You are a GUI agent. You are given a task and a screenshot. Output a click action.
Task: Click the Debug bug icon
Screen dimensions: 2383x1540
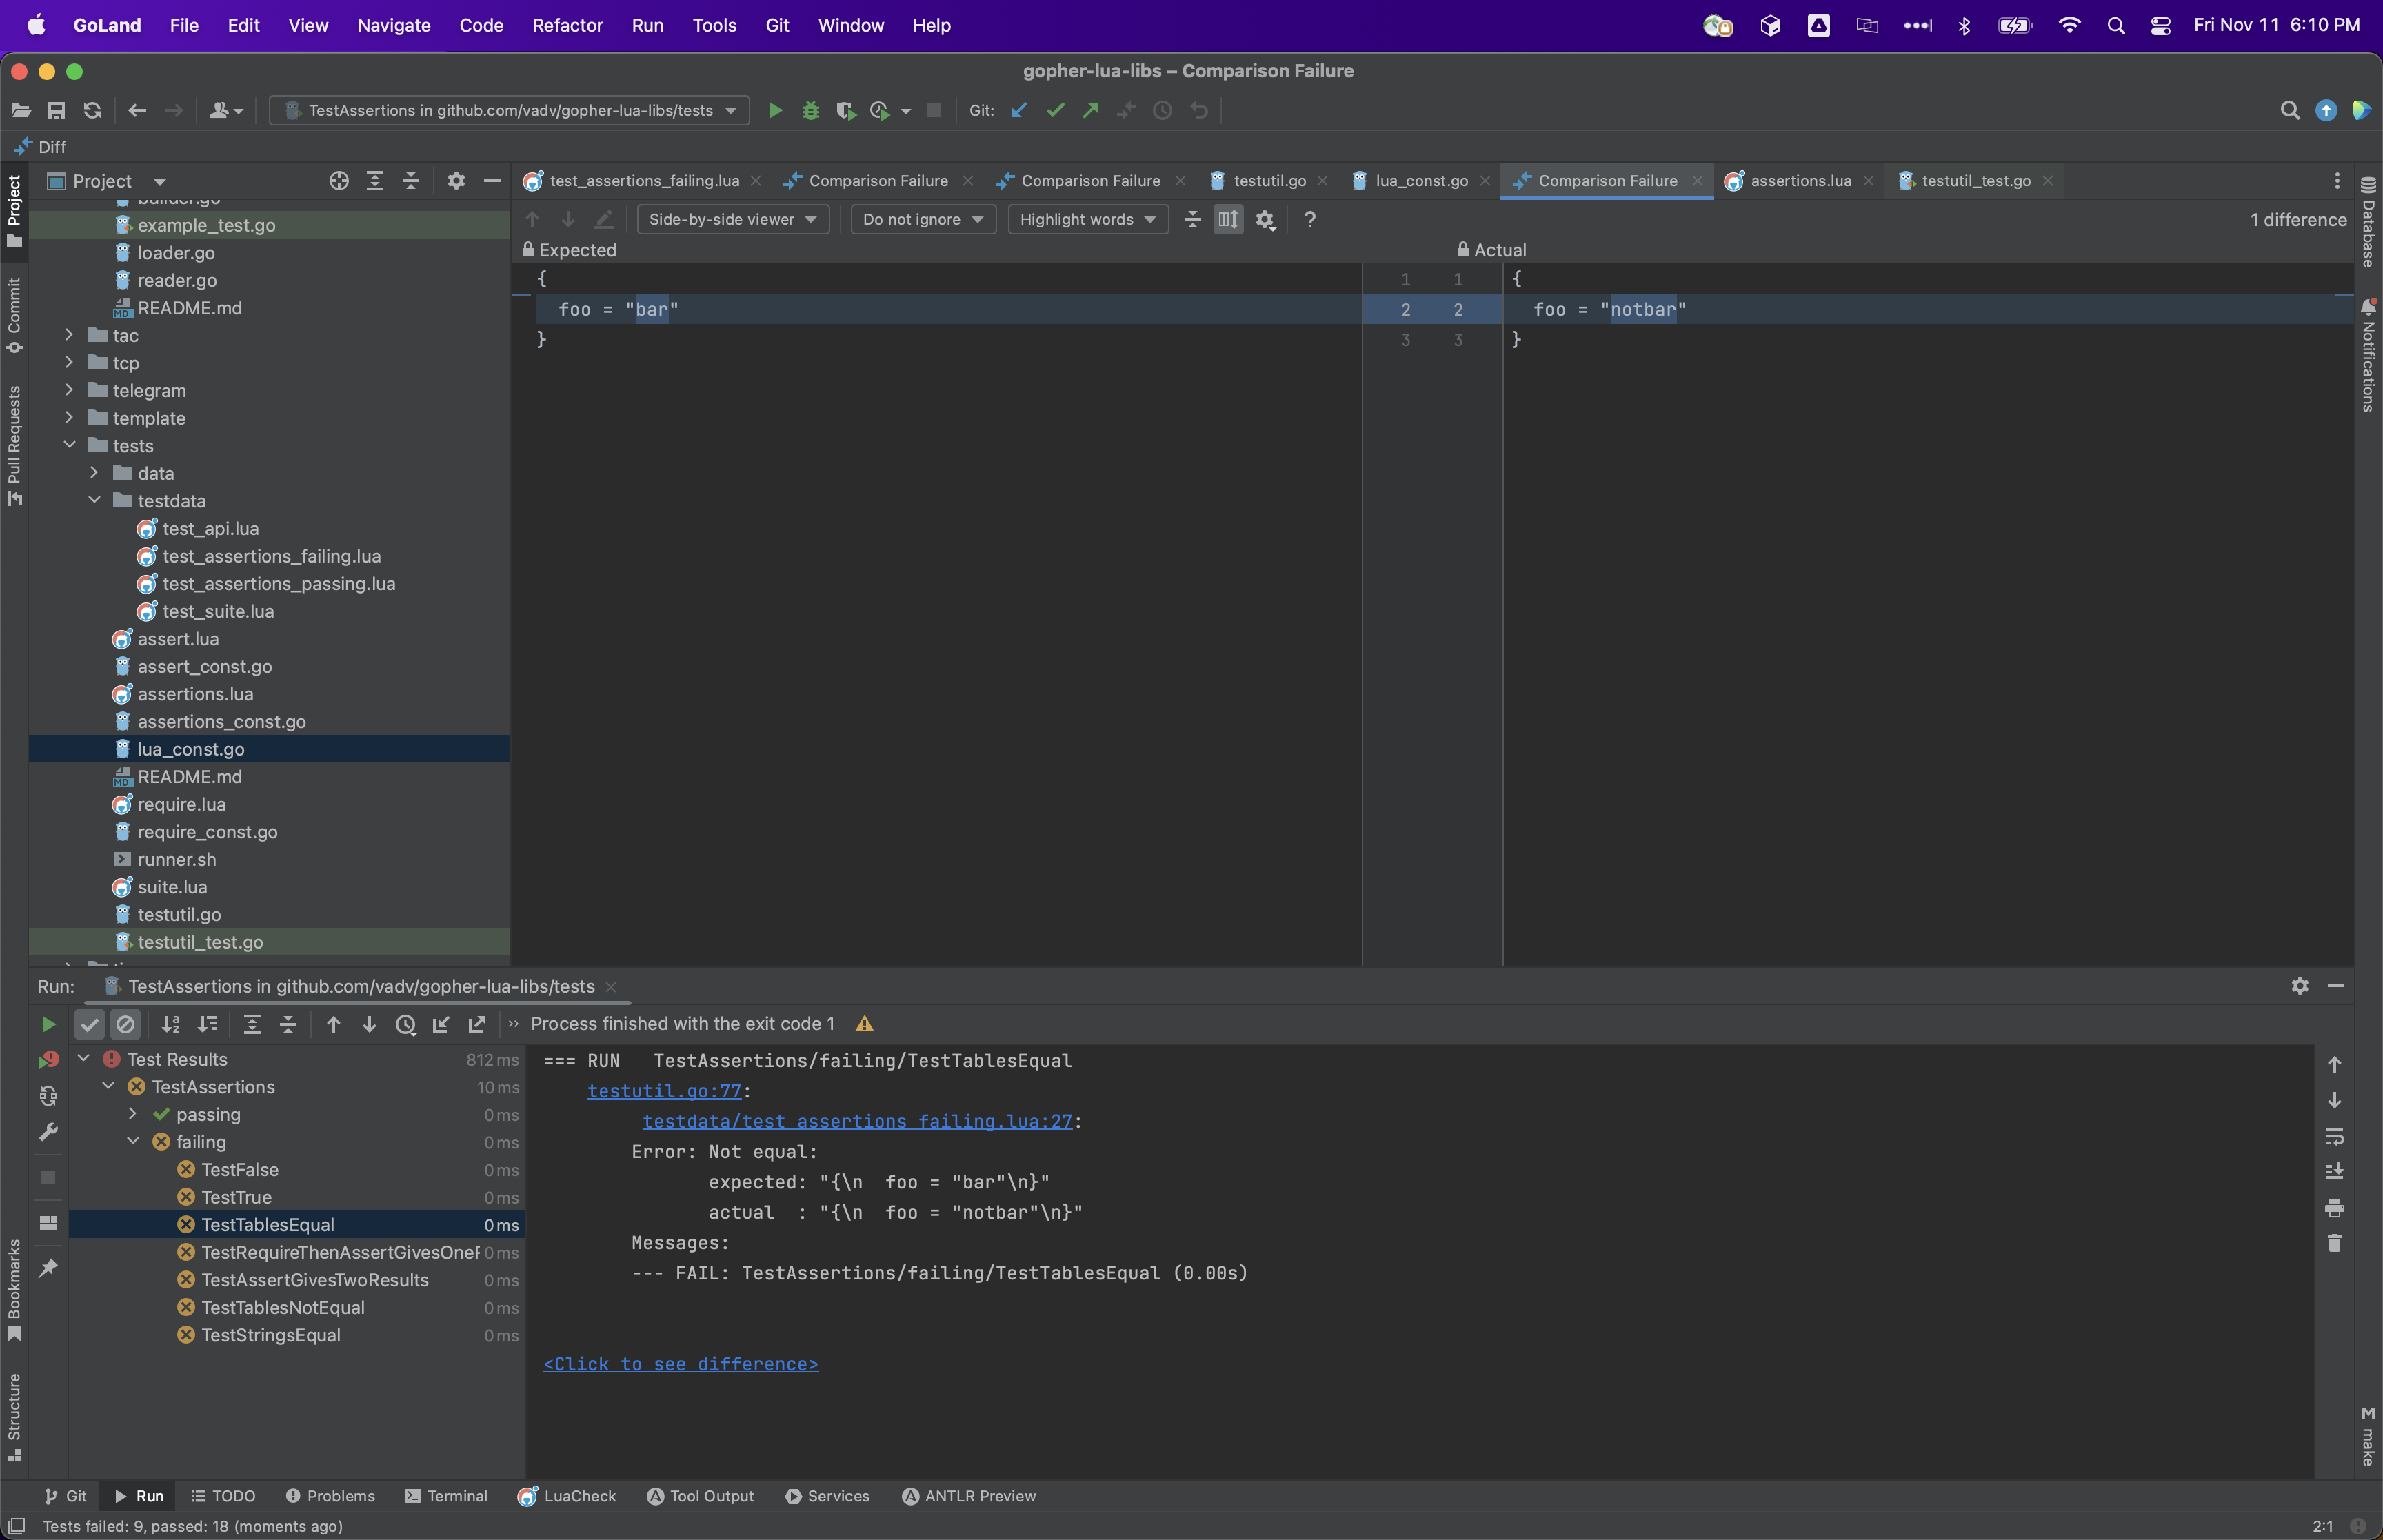(x=810, y=110)
